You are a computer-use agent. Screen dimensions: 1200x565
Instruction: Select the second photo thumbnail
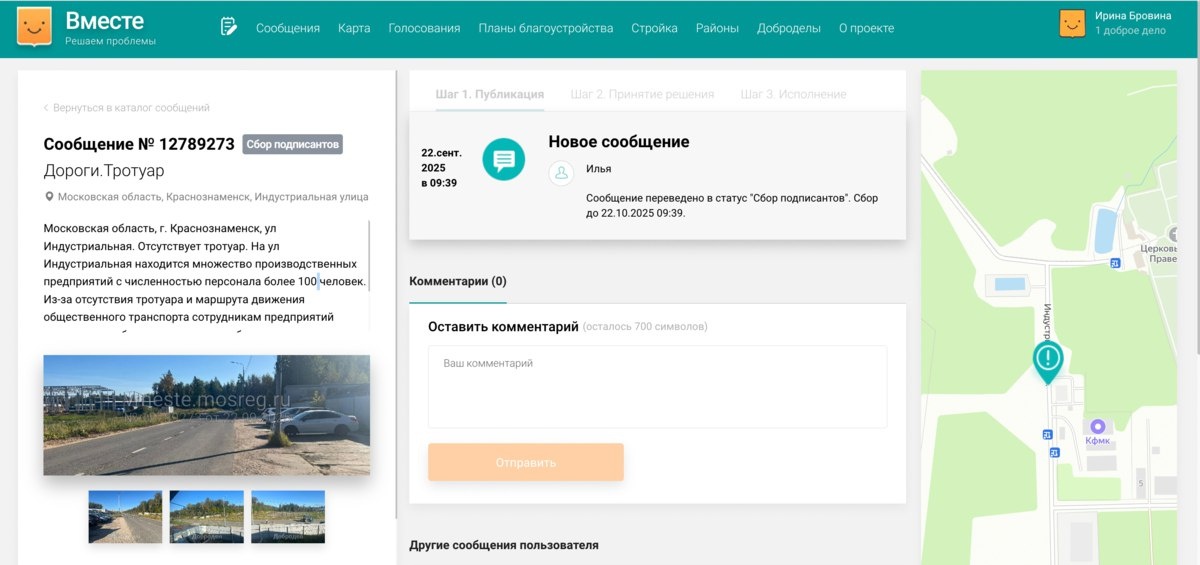(207, 516)
